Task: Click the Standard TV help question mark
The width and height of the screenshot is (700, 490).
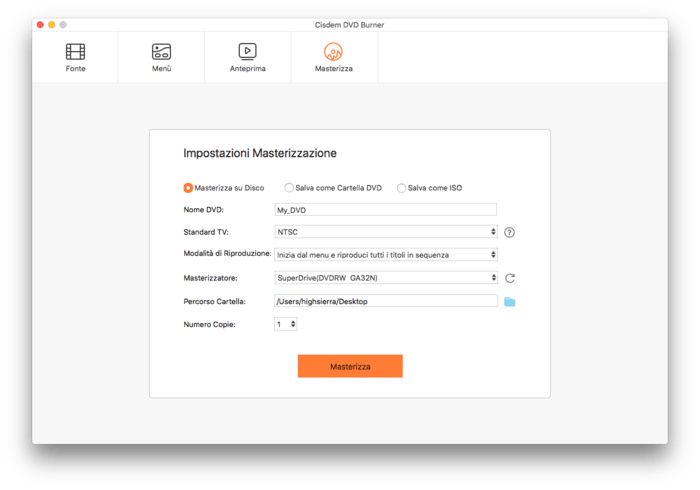Action: point(509,232)
